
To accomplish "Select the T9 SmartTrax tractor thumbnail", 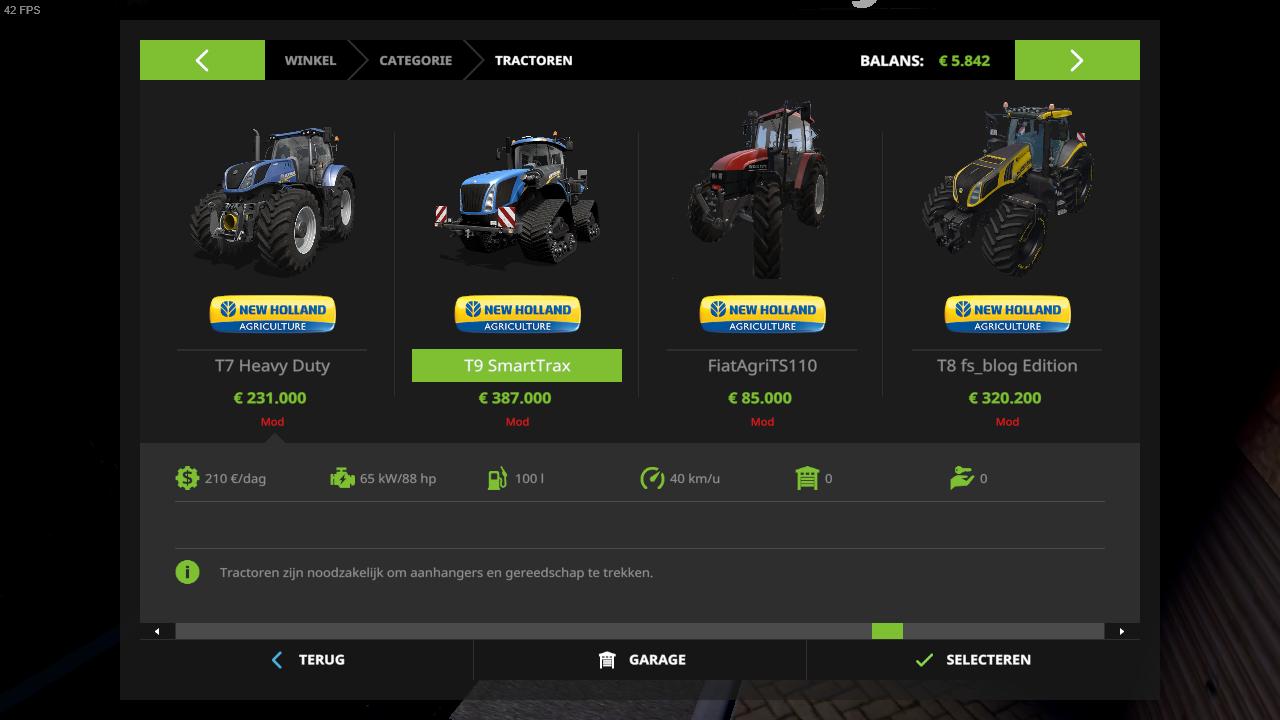I will click(517, 198).
